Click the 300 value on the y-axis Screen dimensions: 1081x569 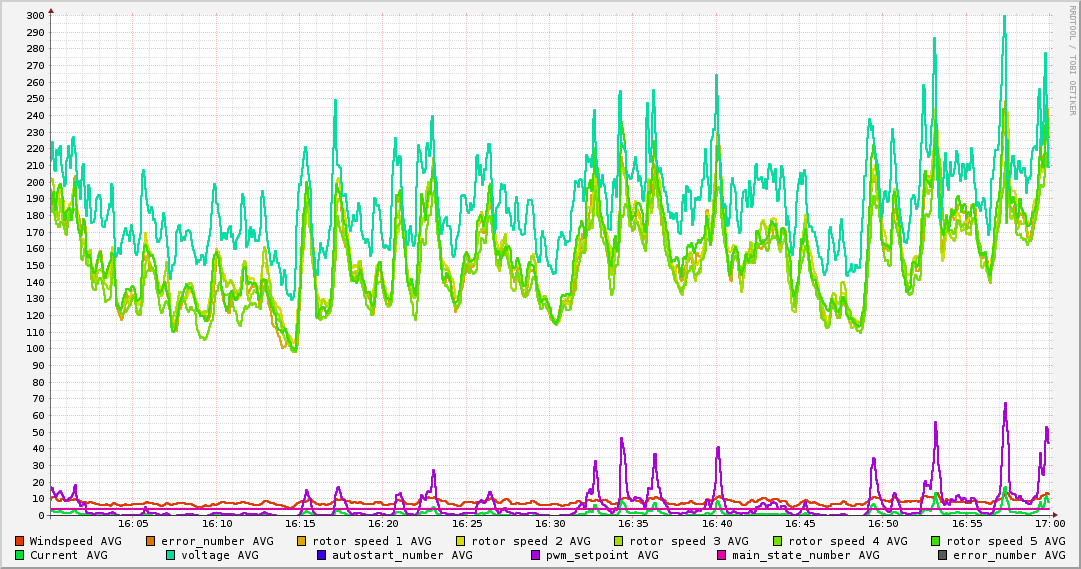[34, 16]
